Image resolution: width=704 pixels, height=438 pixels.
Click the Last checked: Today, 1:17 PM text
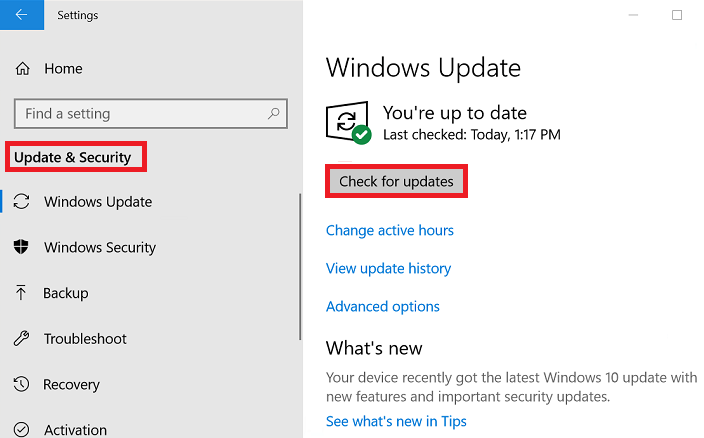click(471, 135)
